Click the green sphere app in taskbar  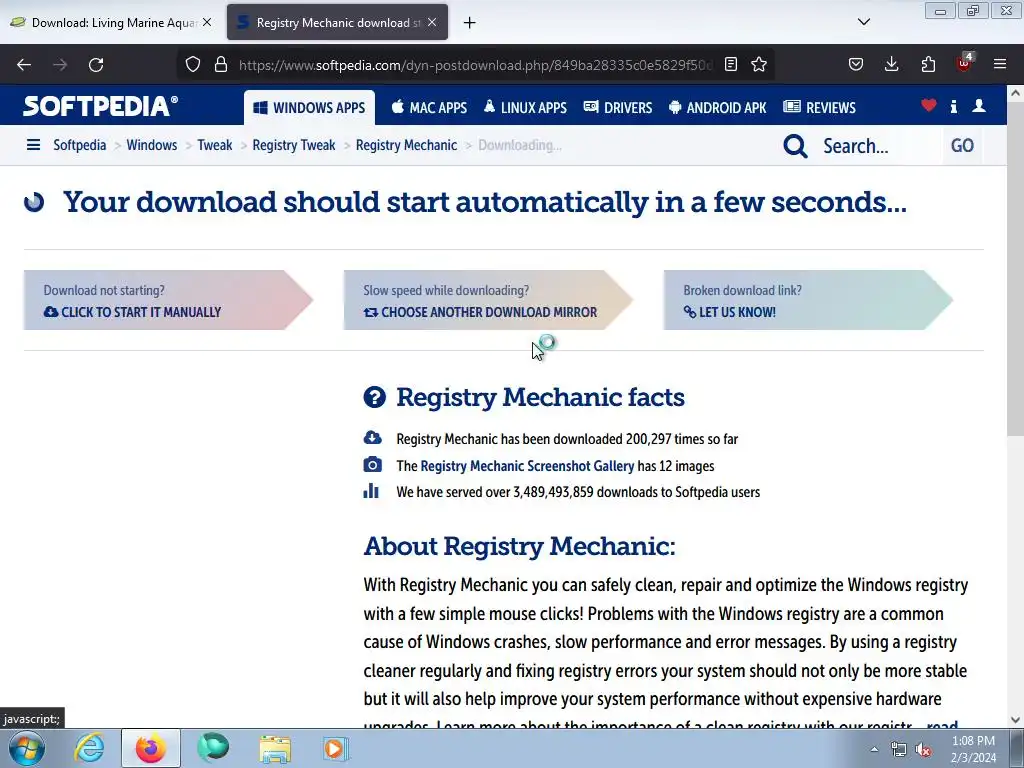pyautogui.click(x=213, y=748)
